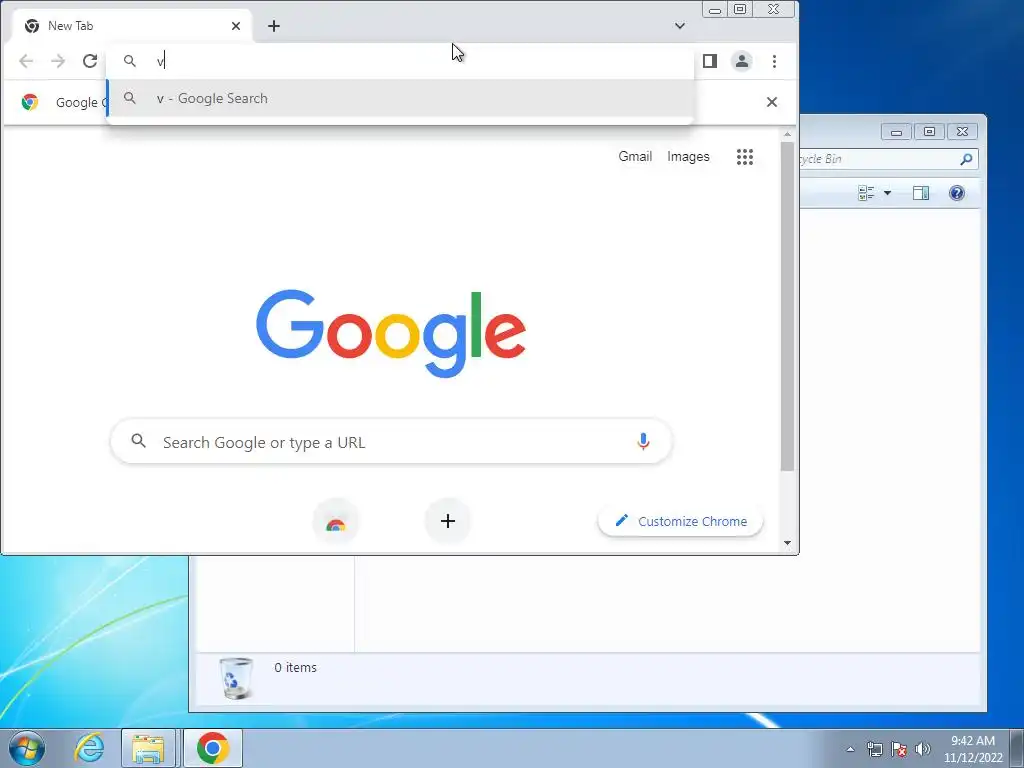Open help in the Recycle Bin window

coord(957,193)
